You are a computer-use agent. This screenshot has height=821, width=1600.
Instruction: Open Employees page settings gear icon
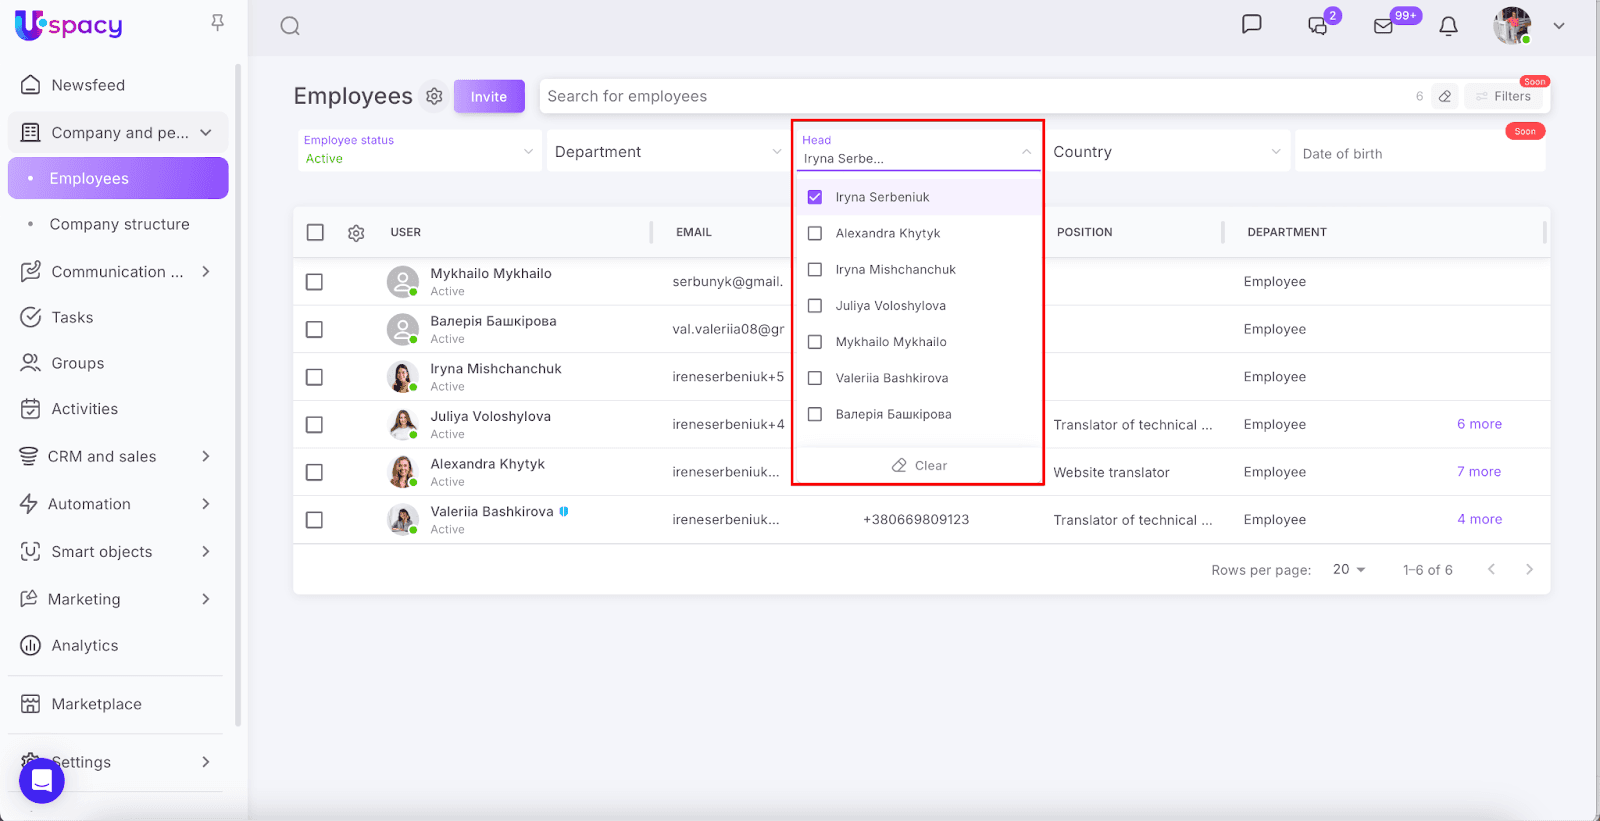coord(434,96)
